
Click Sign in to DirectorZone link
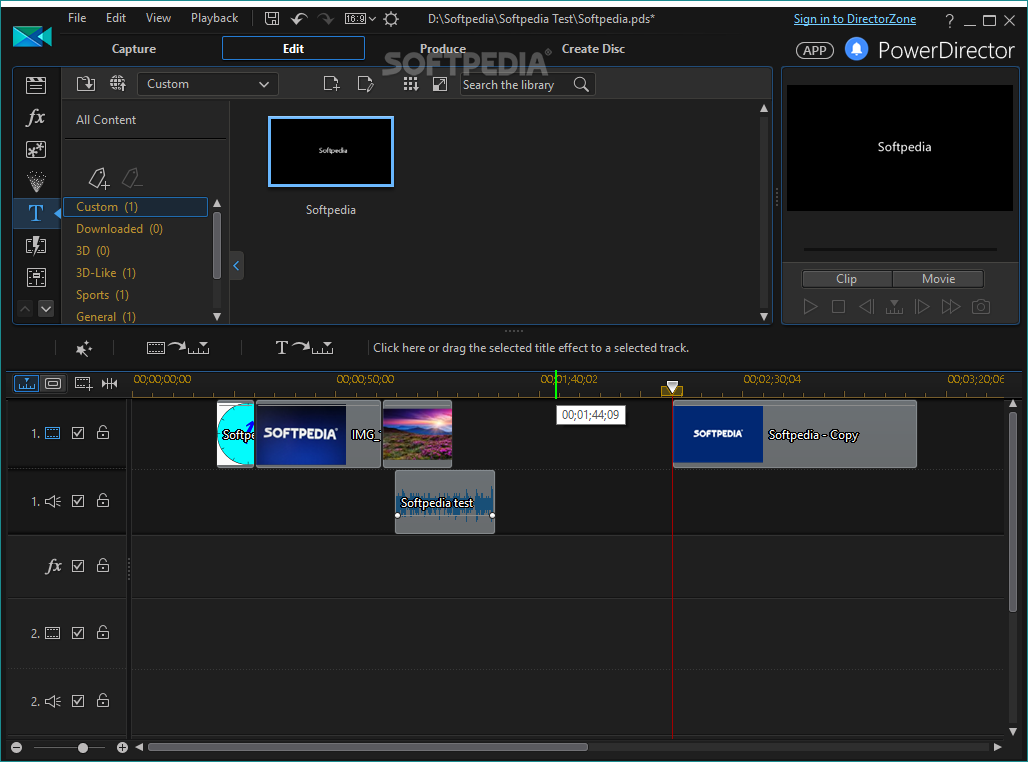coord(854,19)
